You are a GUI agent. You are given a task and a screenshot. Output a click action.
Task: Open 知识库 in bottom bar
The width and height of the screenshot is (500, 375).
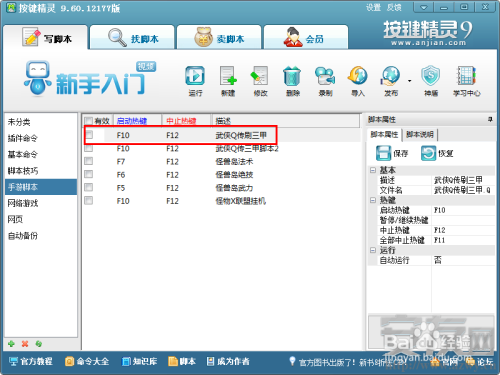(x=139, y=361)
